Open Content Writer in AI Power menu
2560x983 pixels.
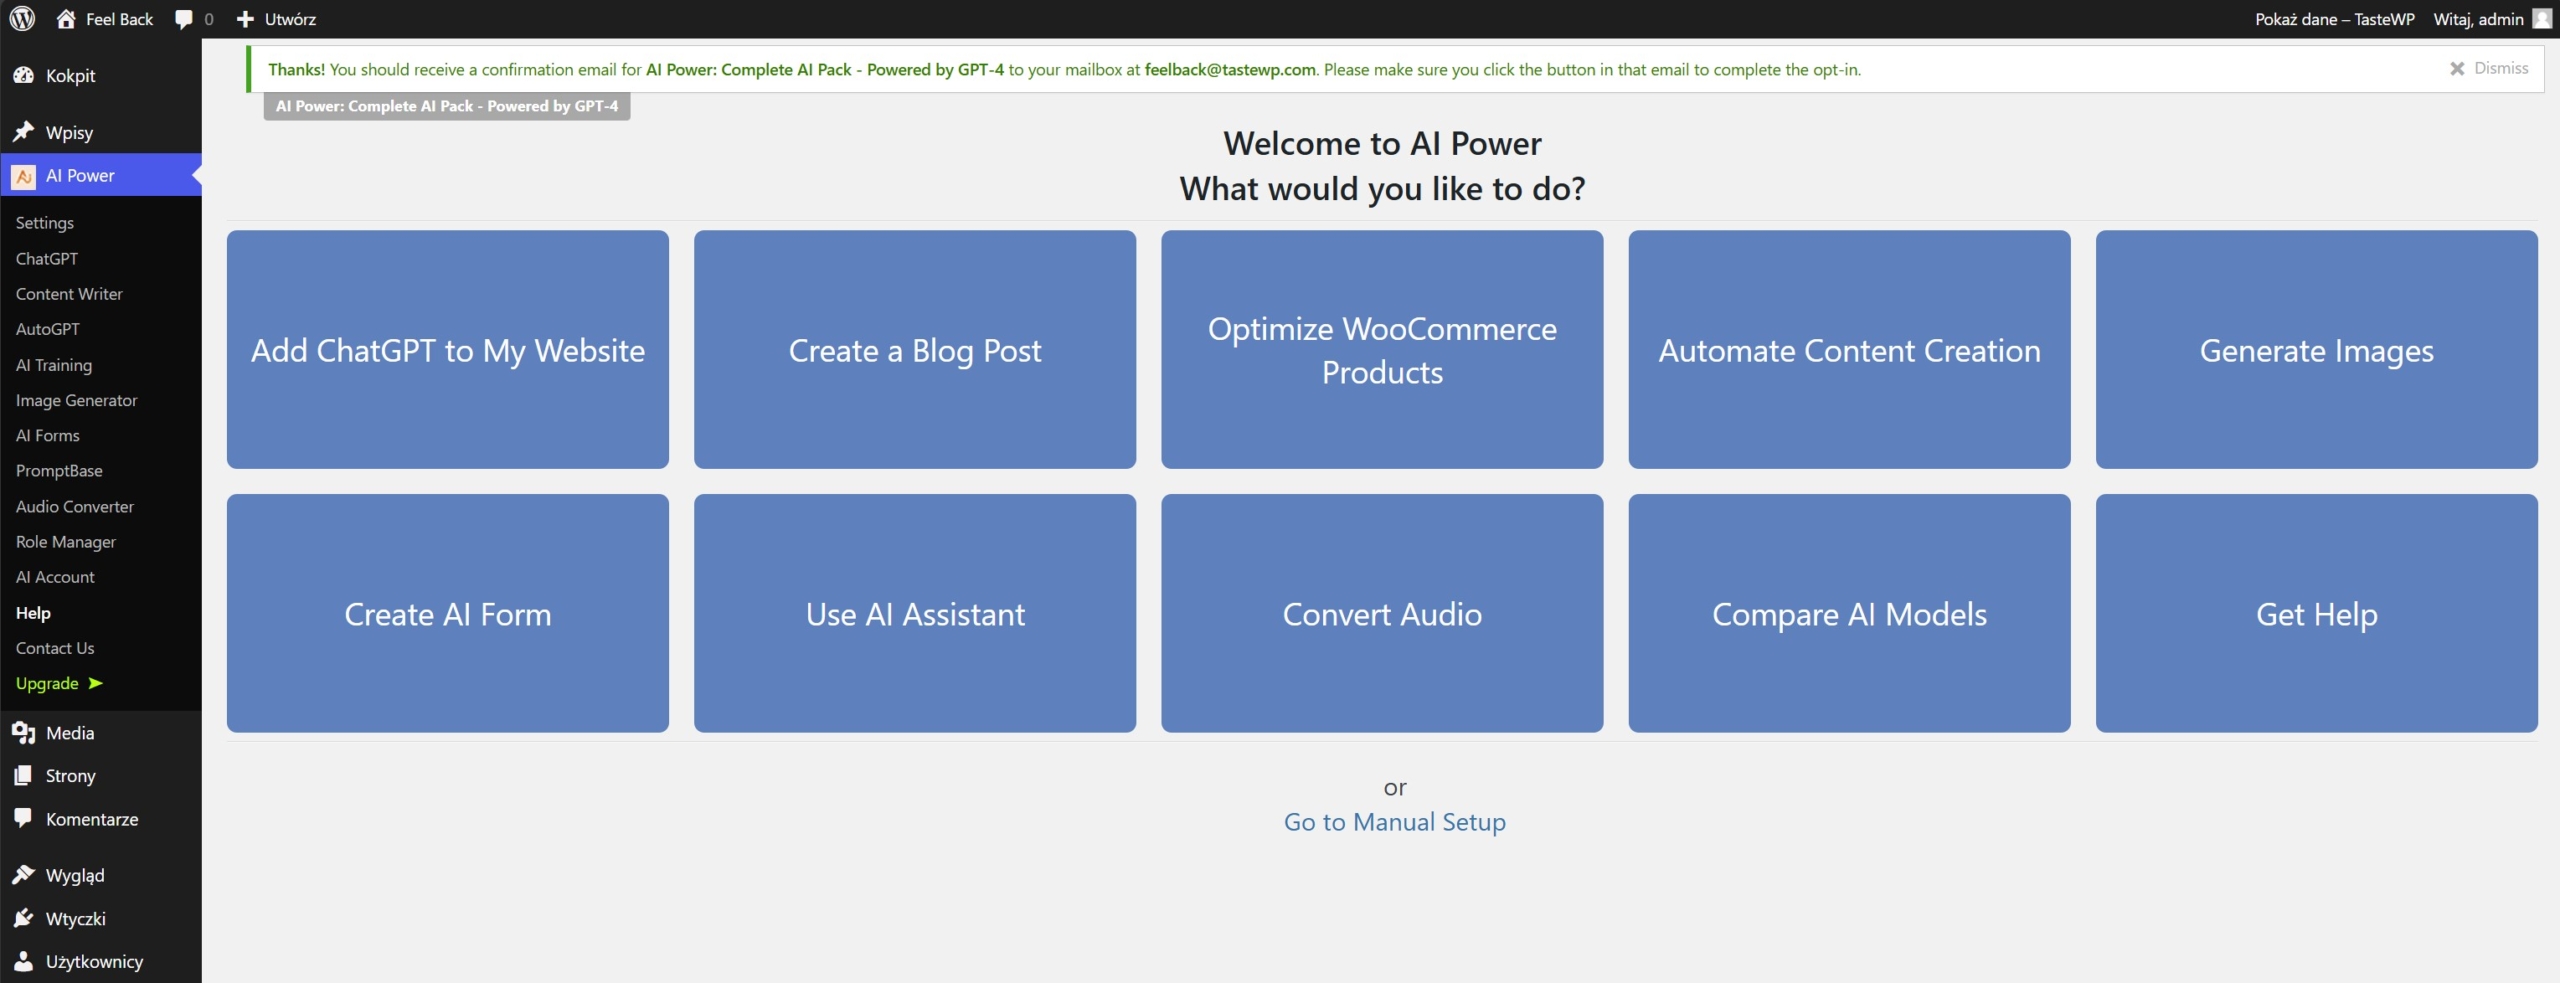pyautogui.click(x=69, y=294)
